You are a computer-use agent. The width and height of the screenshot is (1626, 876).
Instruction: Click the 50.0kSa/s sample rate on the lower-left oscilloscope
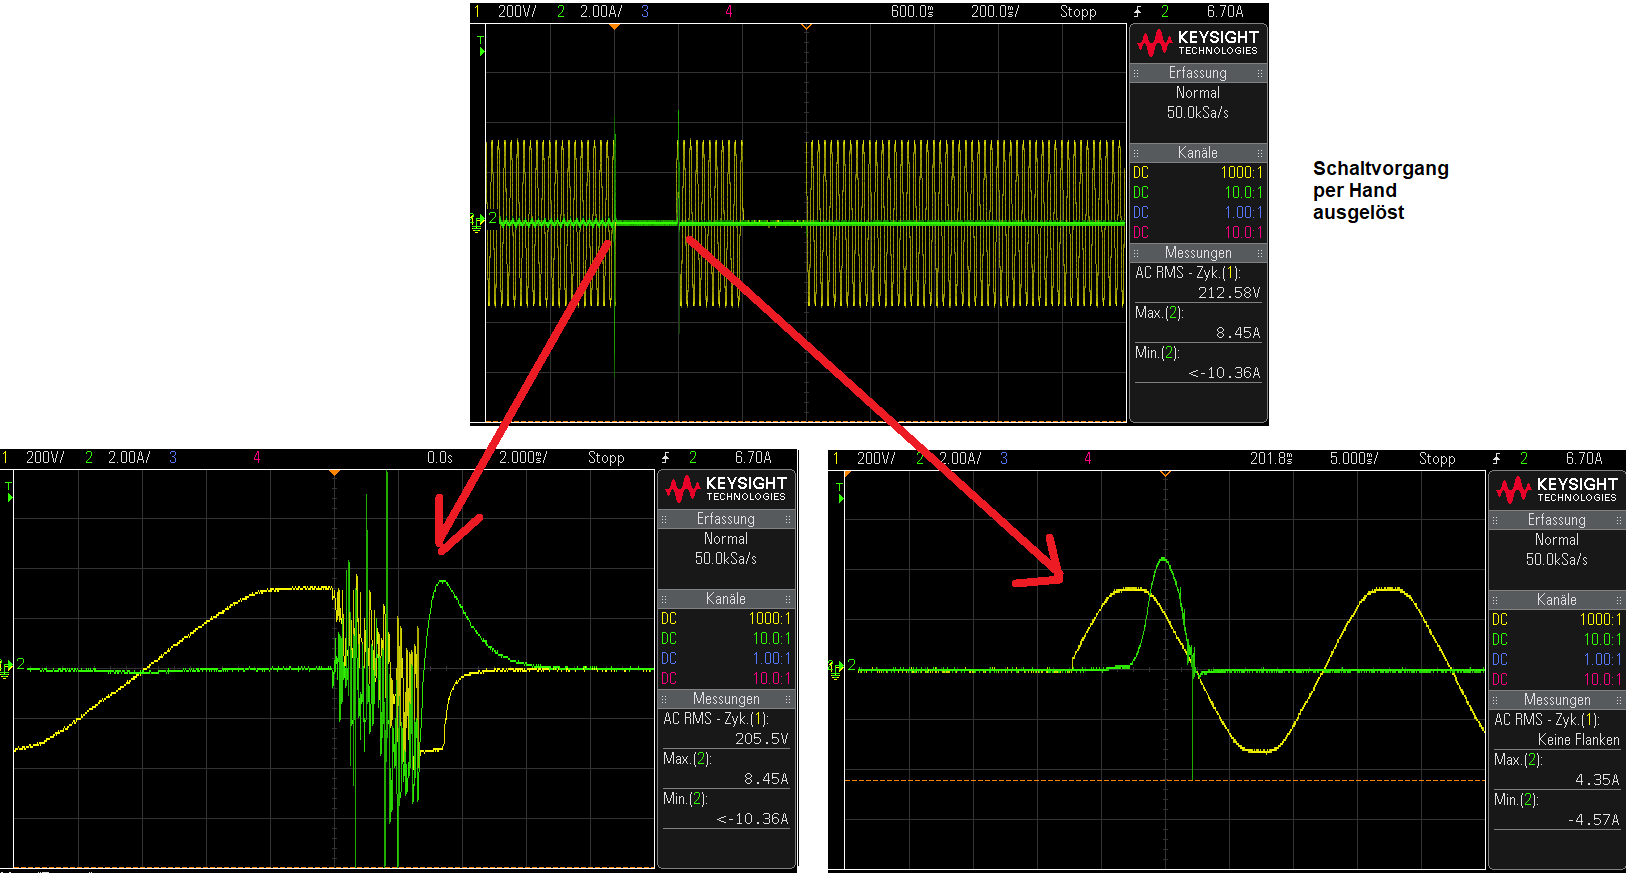(x=726, y=559)
